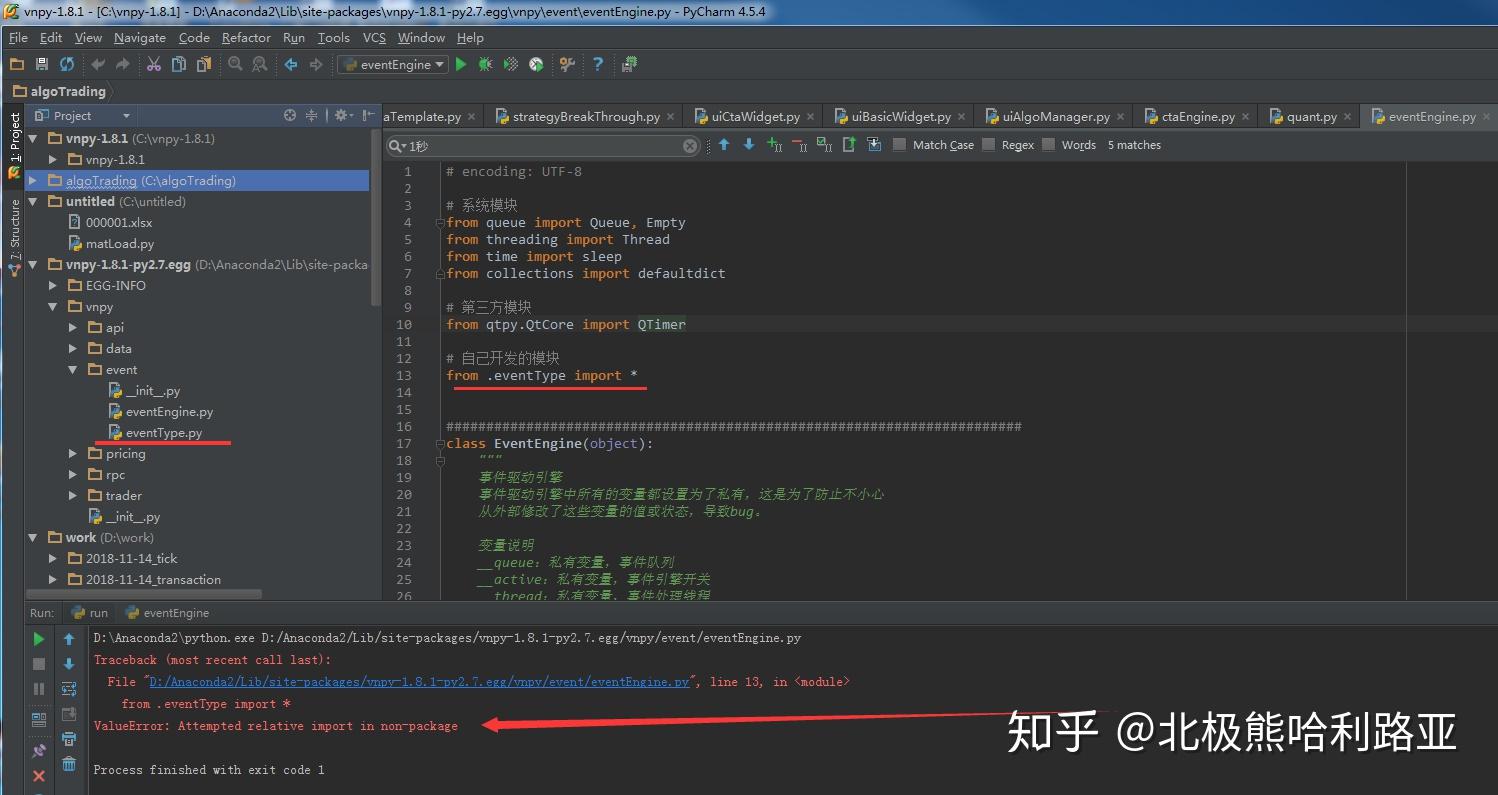Viewport: 1498px width, 795px height.
Task: Save all files with the floppy disk icon
Action: click(x=42, y=64)
